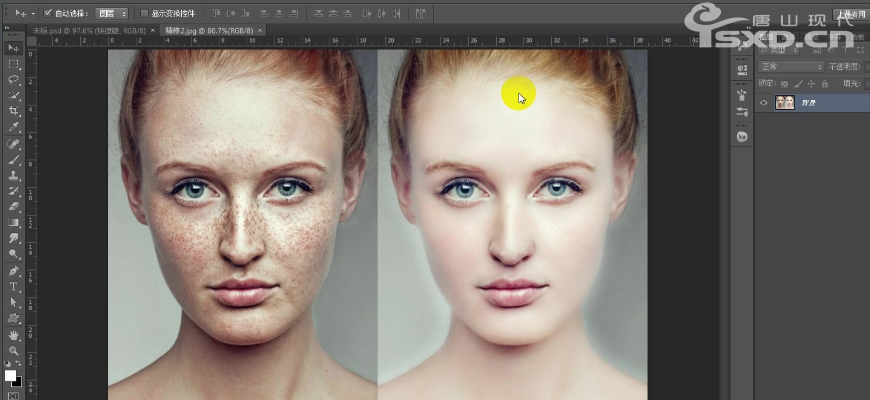
Task: Enable the 显示变换控件 checkbox
Action: (143, 14)
